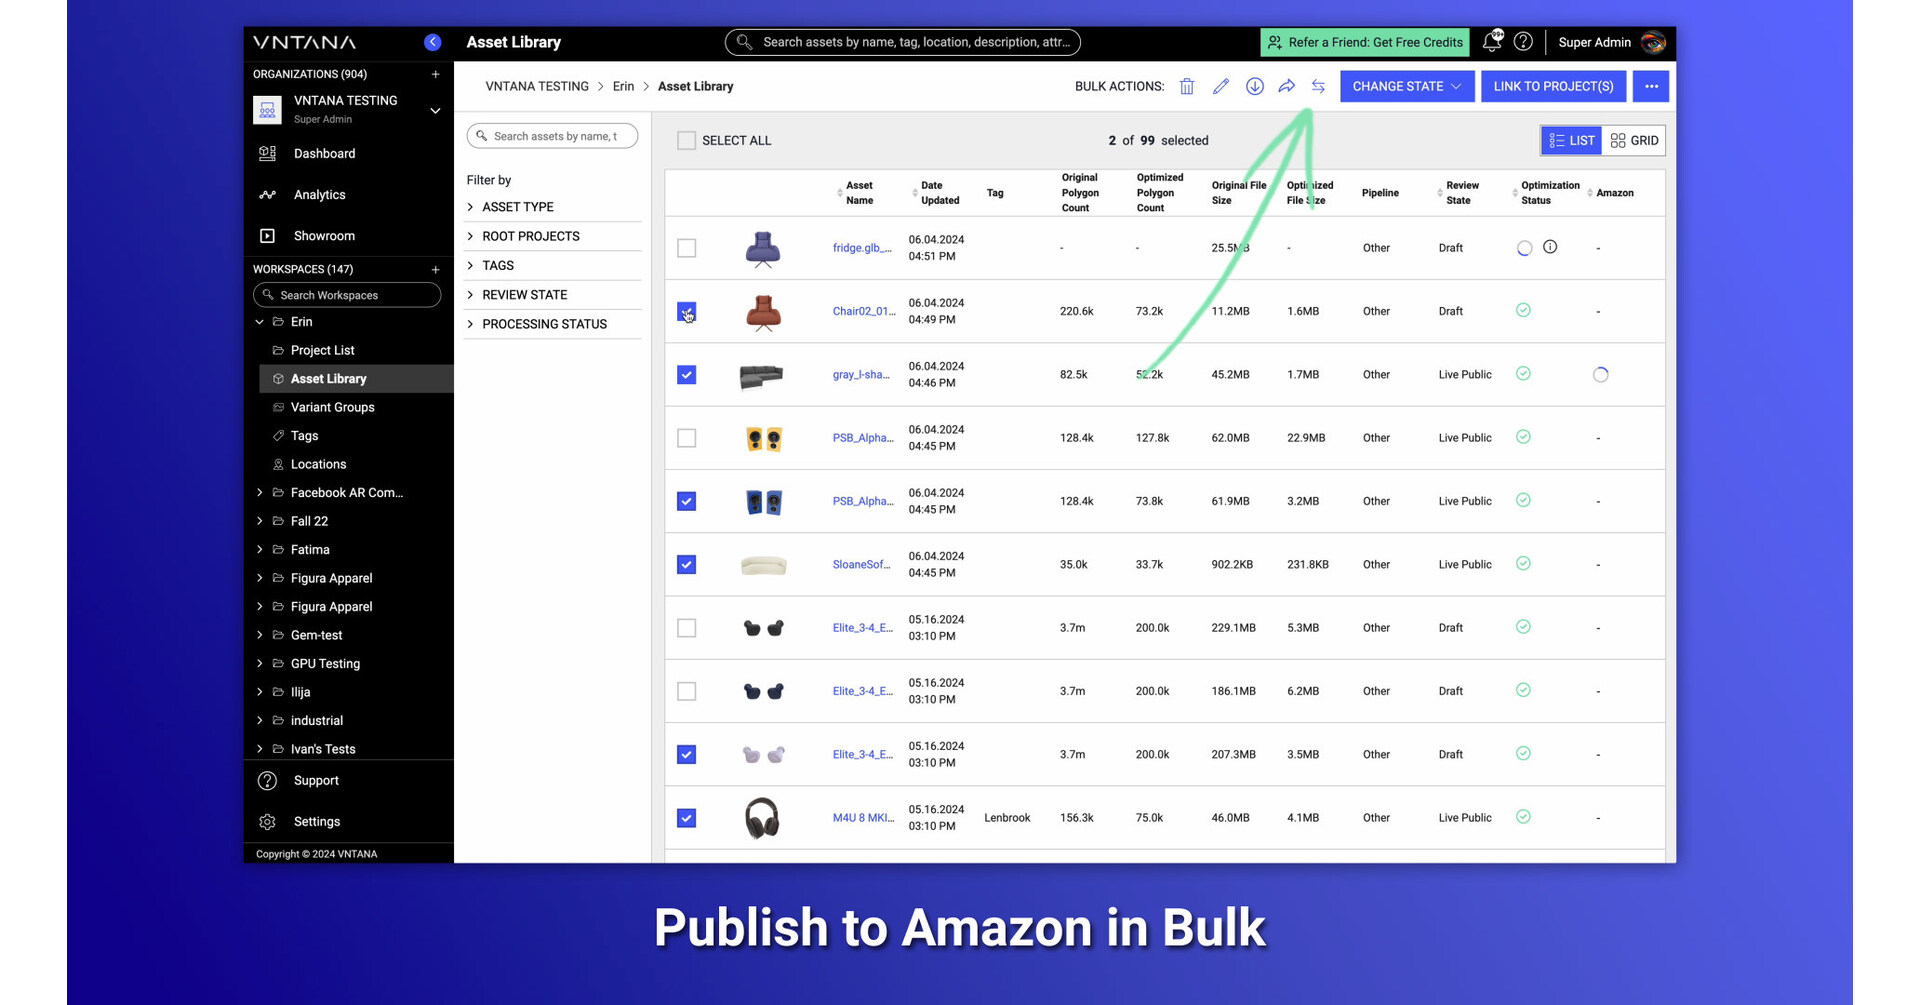Click the help question mark icon
Image resolution: width=1920 pixels, height=1005 pixels.
[x=1523, y=41]
